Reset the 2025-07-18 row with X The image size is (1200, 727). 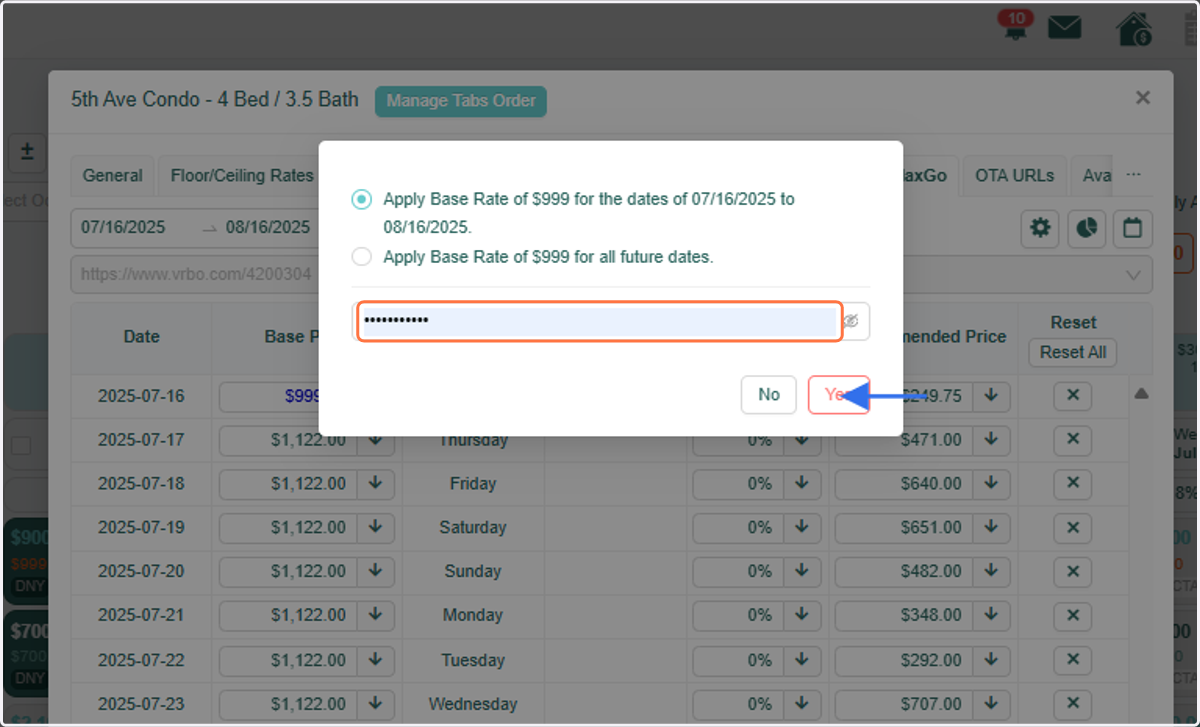(x=1073, y=483)
